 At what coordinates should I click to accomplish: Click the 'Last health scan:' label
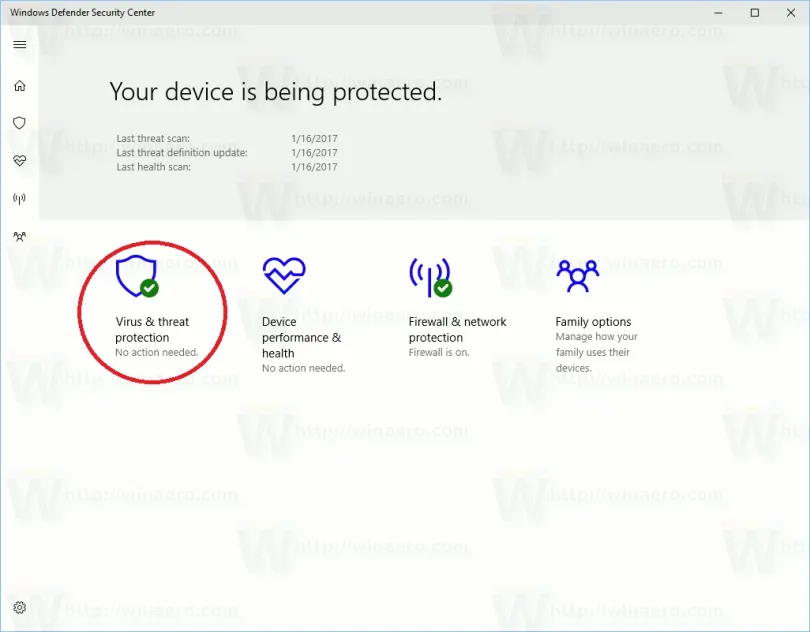[153, 167]
